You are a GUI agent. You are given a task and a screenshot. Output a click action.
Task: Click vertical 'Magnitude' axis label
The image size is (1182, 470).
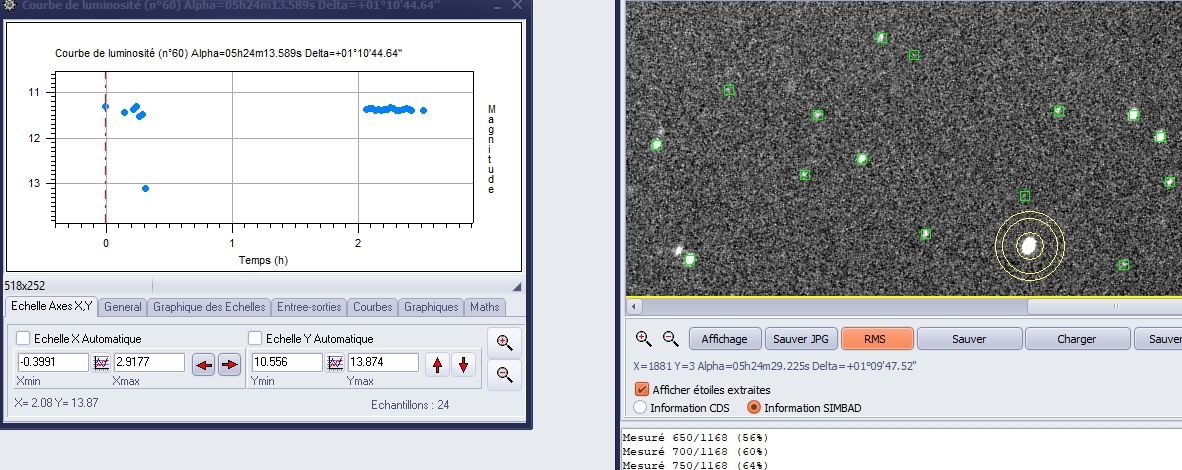491,149
